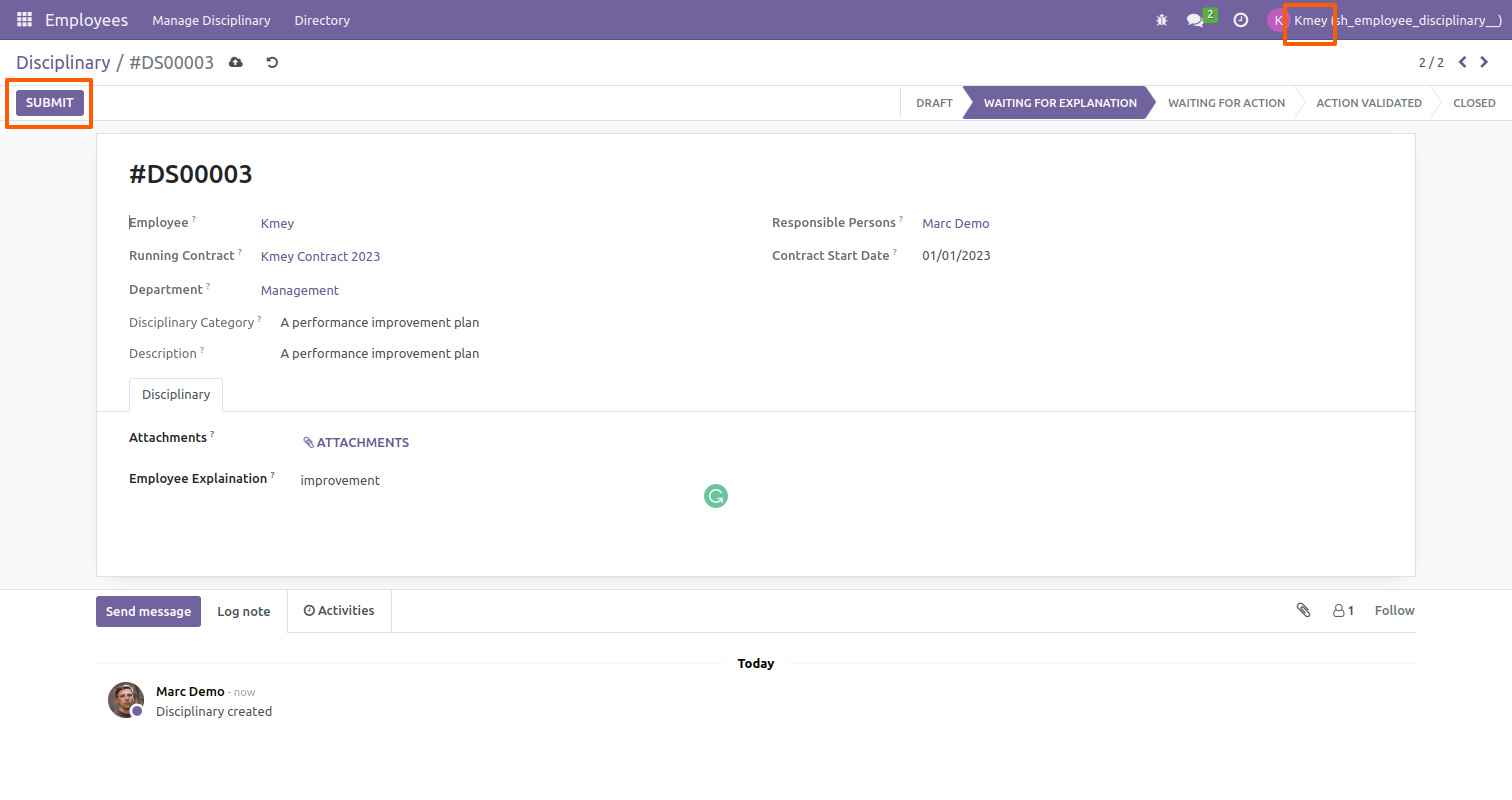The width and height of the screenshot is (1512, 800).
Task: Click the Running Contract label
Action: (x=182, y=256)
